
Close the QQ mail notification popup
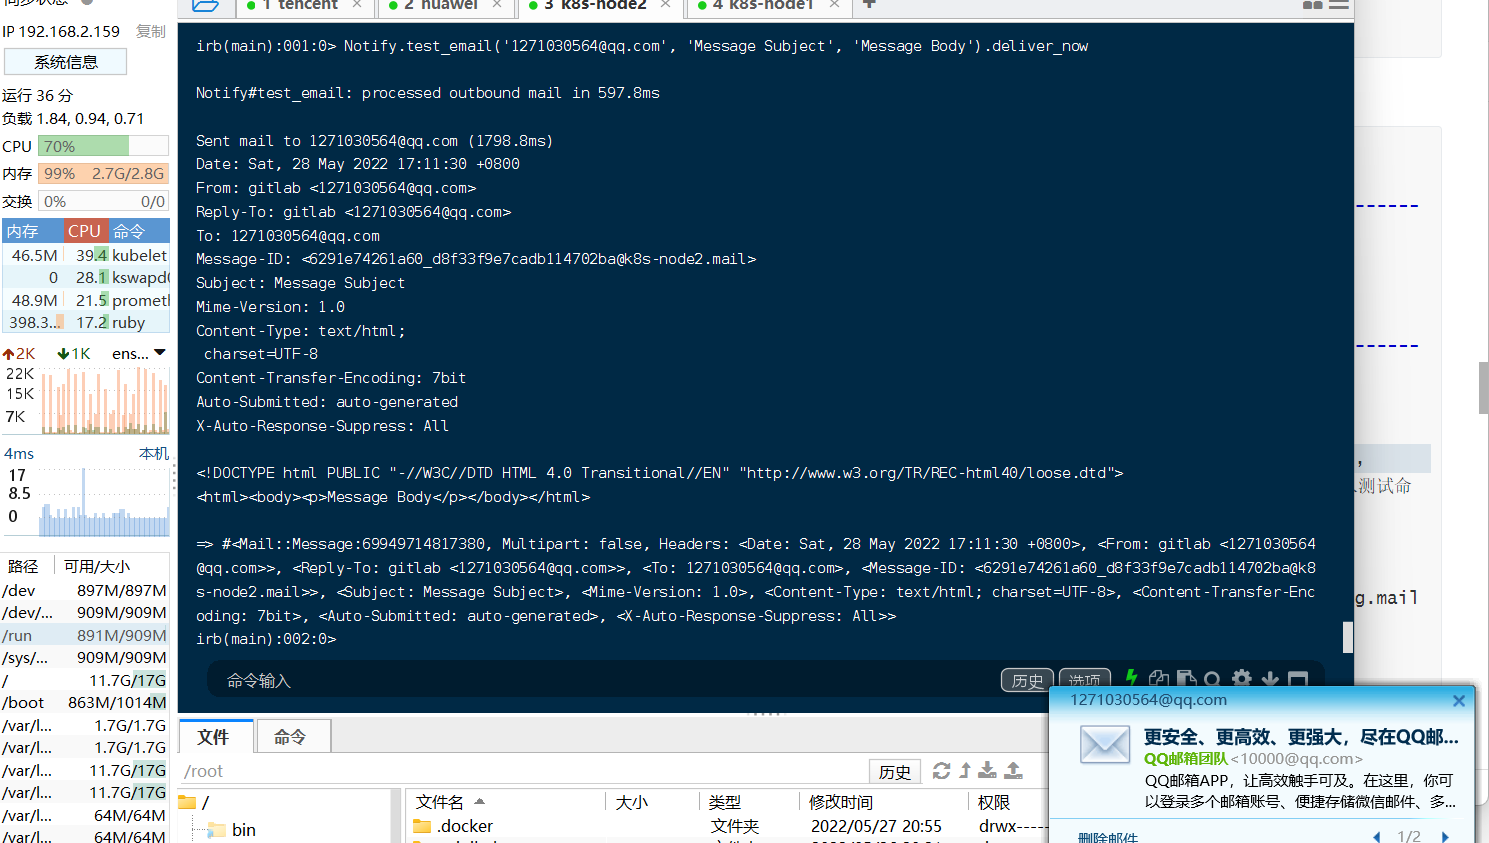coord(1459,701)
